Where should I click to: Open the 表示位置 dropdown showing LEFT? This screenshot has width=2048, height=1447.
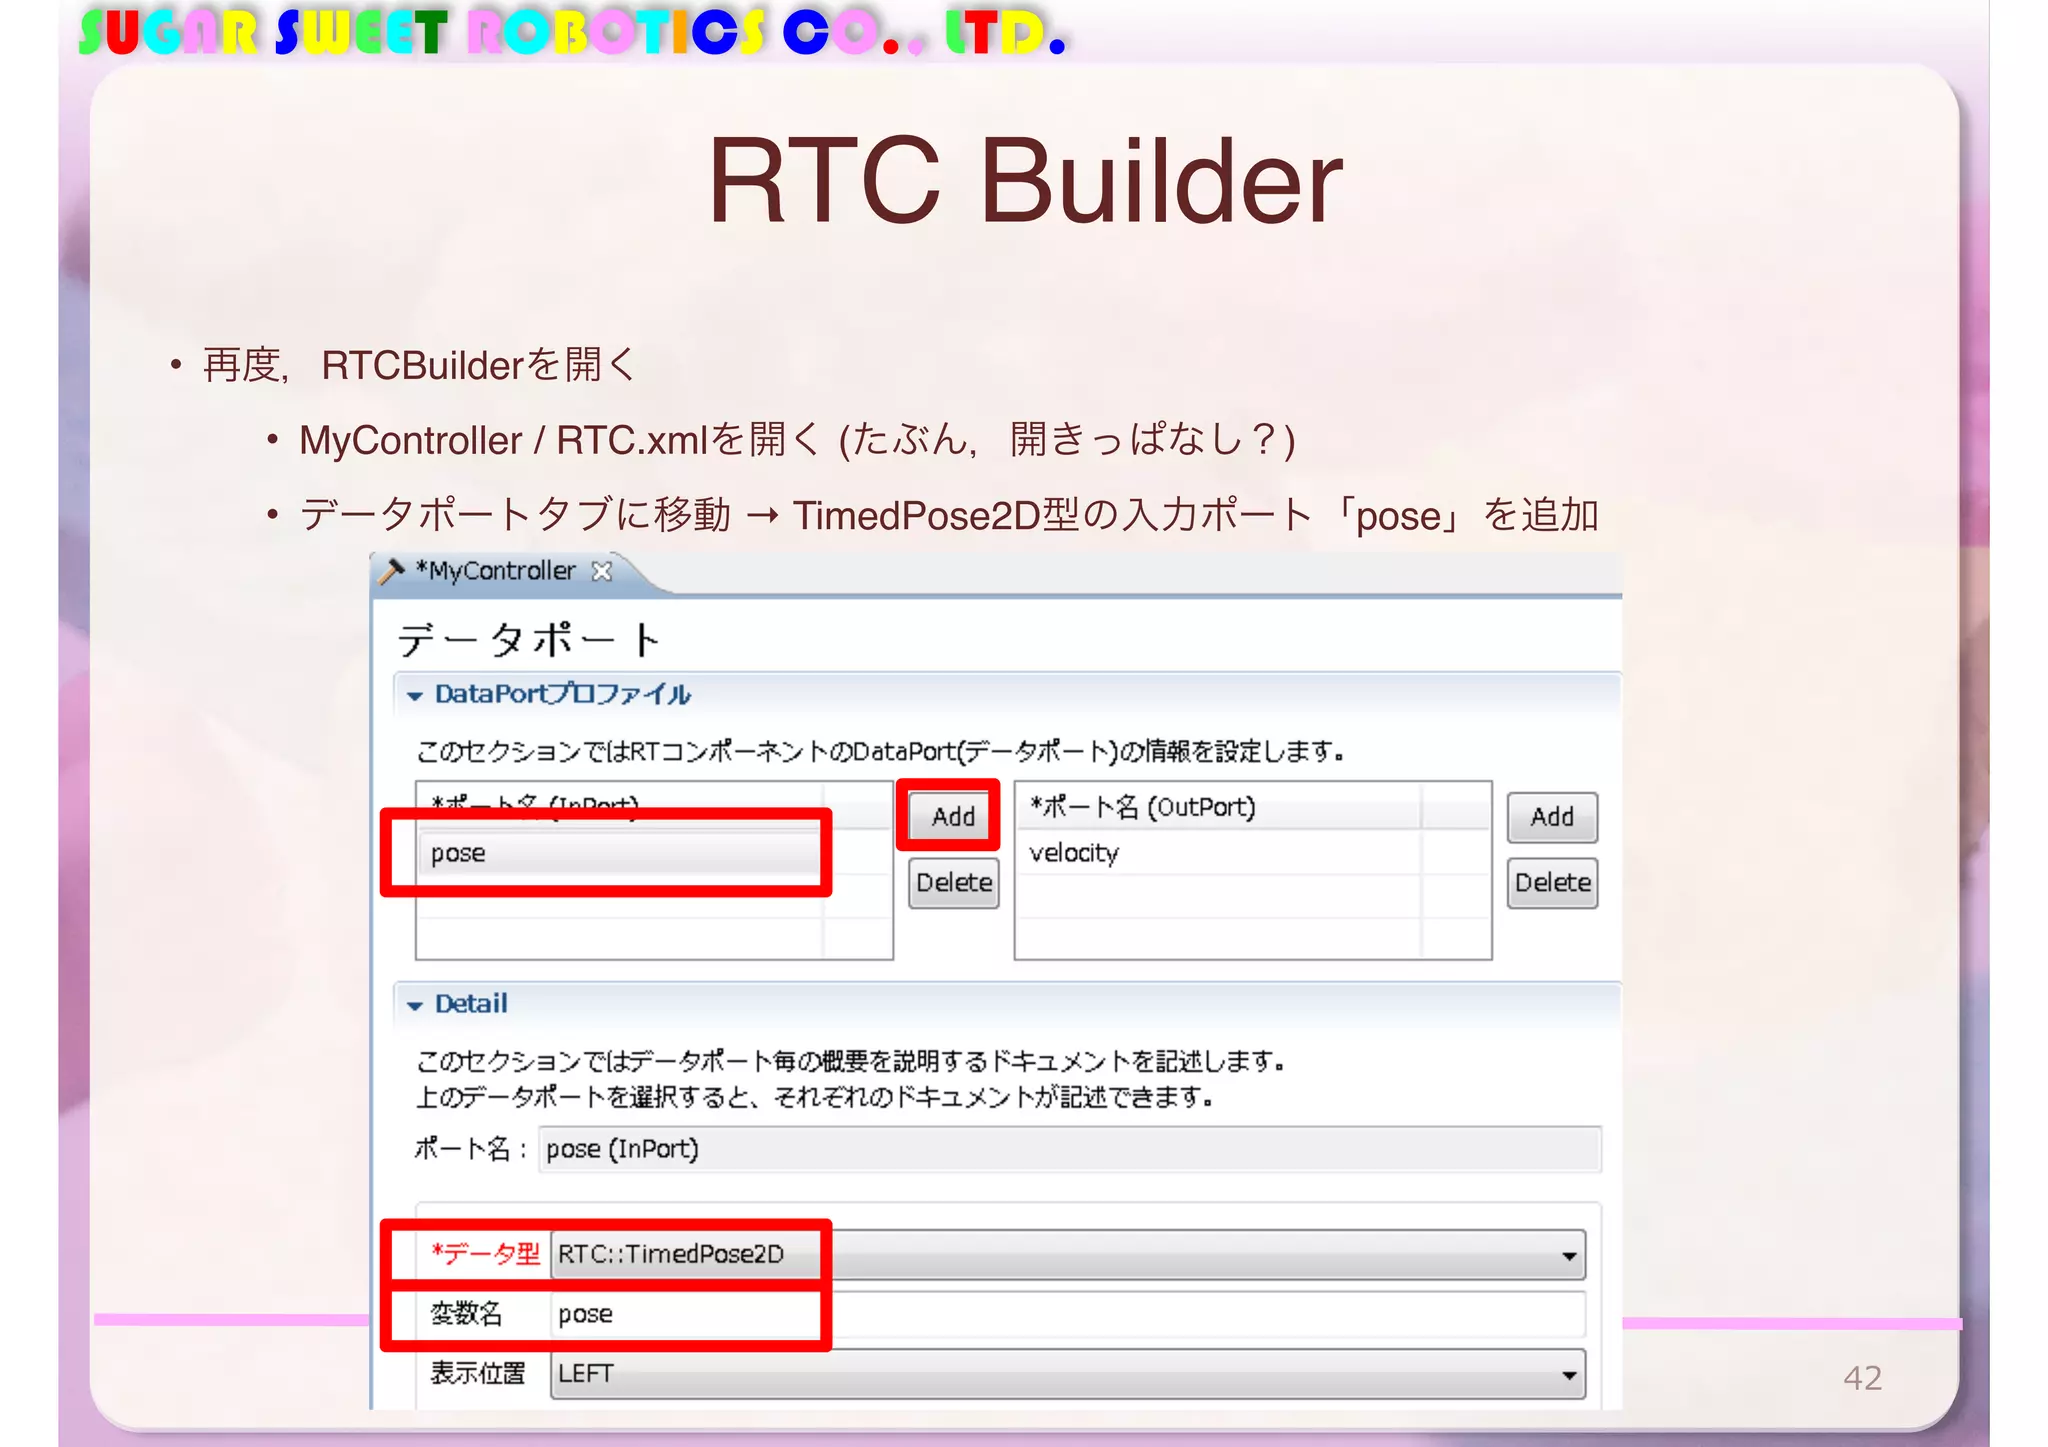coord(1067,1374)
